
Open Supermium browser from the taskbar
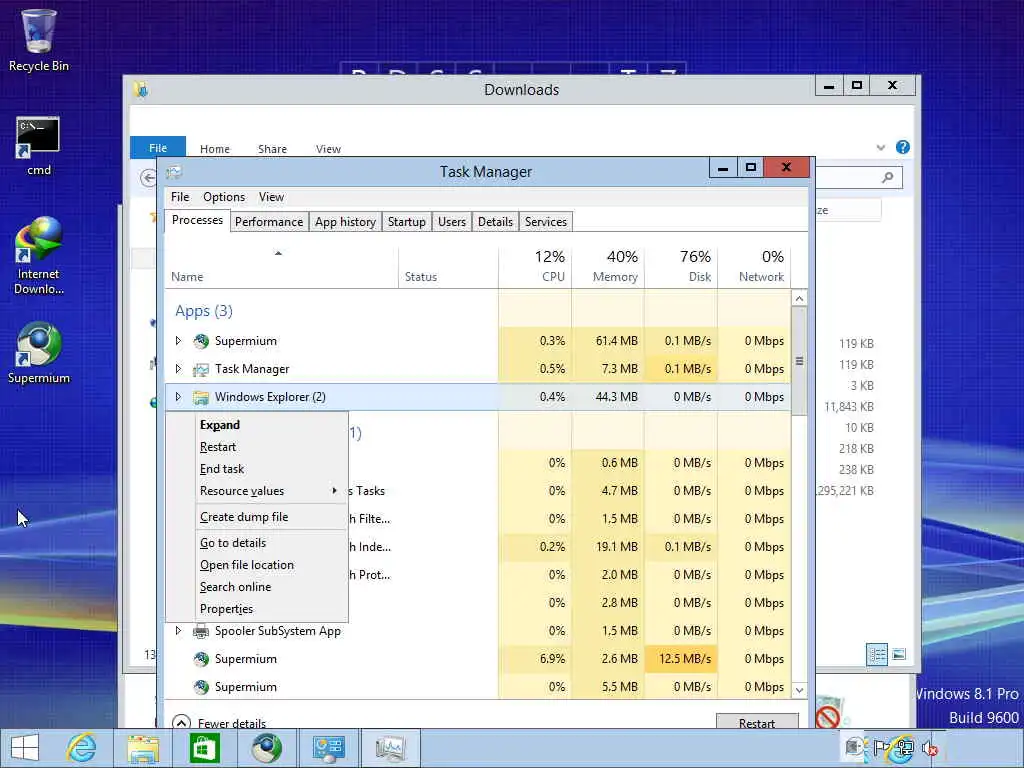266,748
